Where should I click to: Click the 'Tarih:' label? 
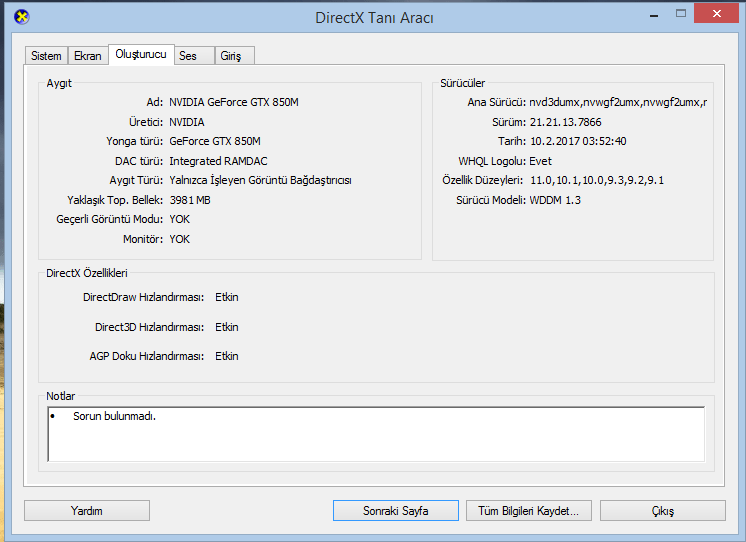pyautogui.click(x=512, y=141)
